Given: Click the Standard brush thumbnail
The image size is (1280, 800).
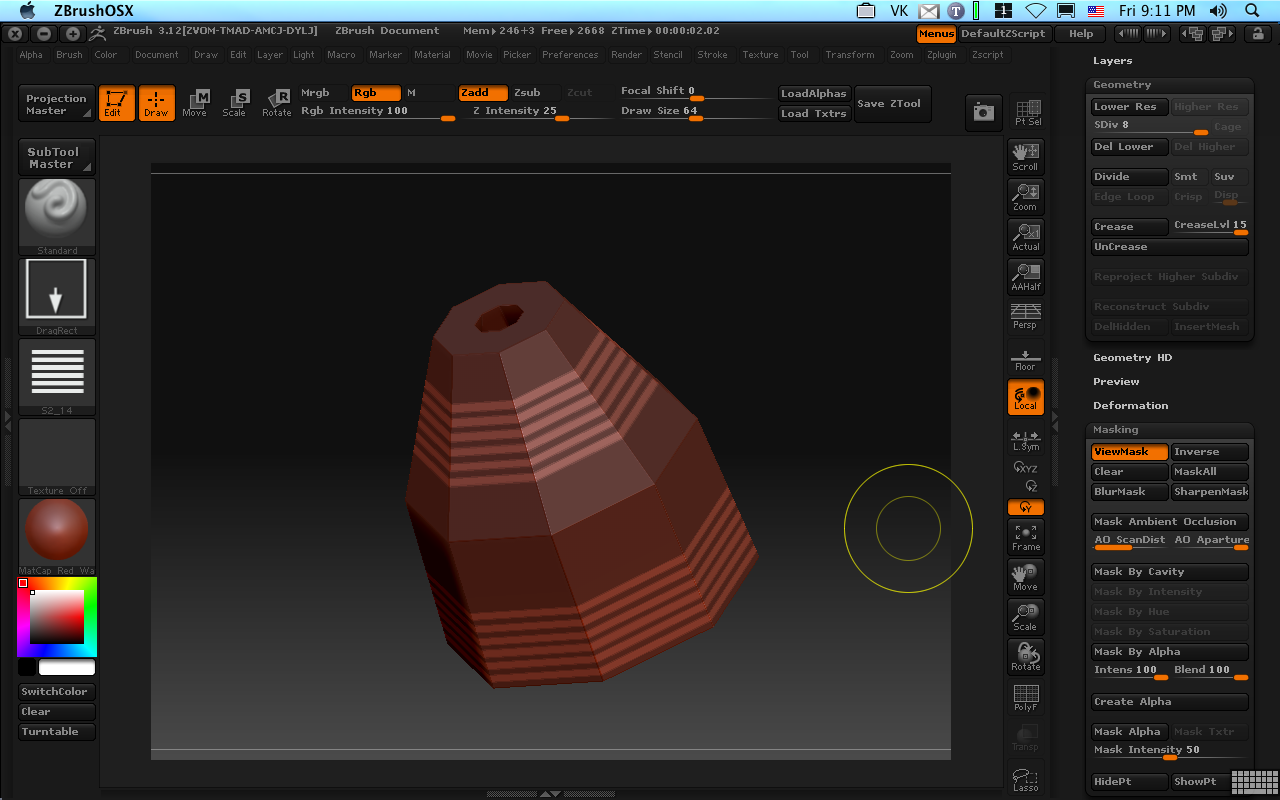Looking at the screenshot, I should pyautogui.click(x=57, y=214).
